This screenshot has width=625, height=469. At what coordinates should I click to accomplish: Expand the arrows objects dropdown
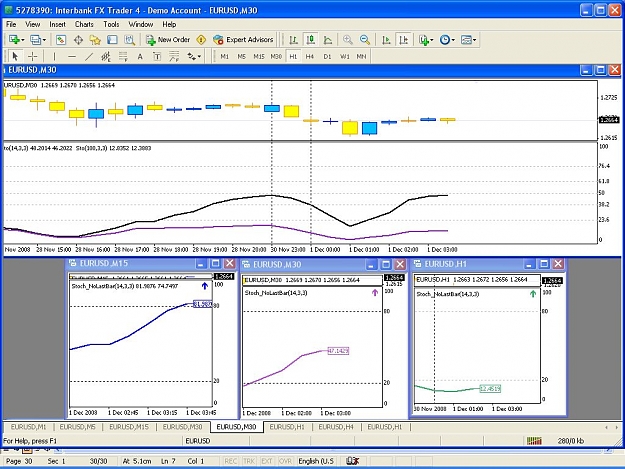[x=199, y=57]
